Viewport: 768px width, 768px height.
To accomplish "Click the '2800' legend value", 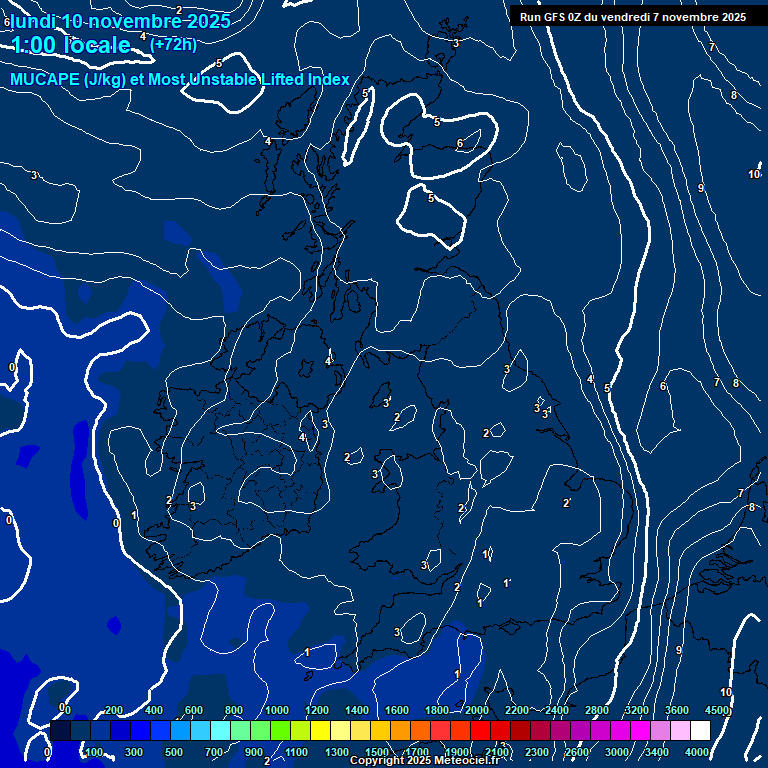I will (x=597, y=710).
